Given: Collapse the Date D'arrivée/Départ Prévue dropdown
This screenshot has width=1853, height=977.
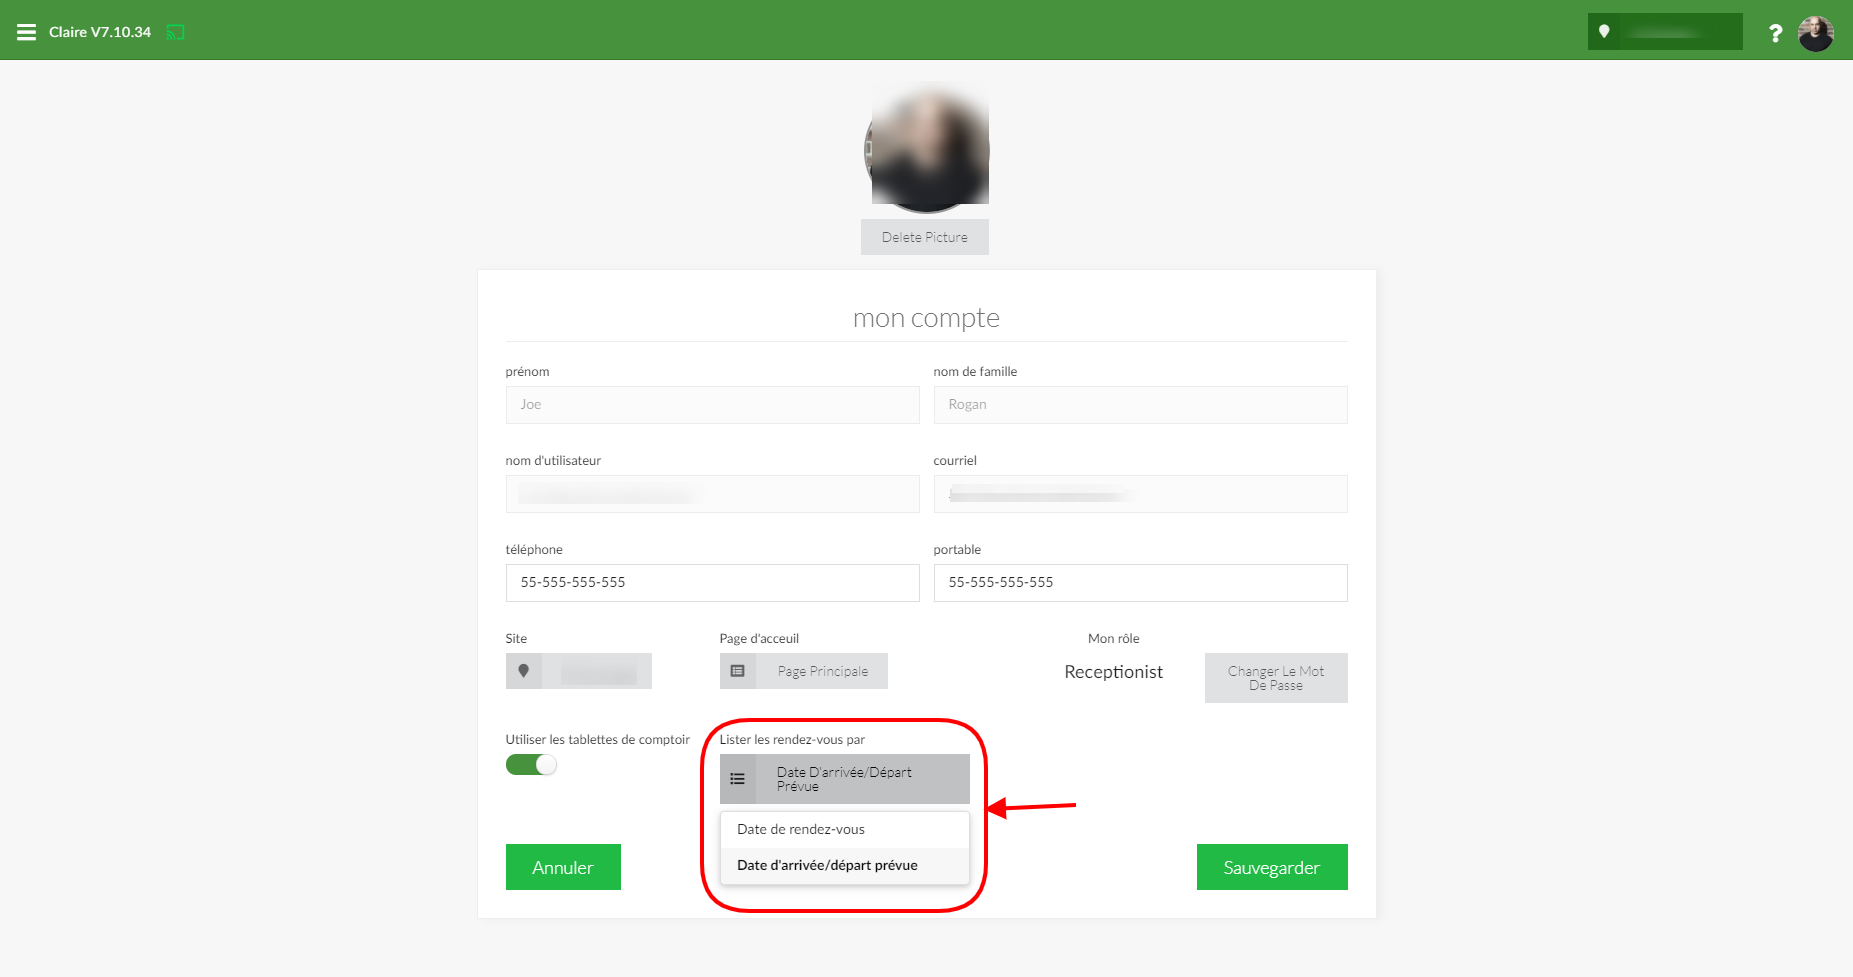Looking at the screenshot, I should (x=845, y=779).
